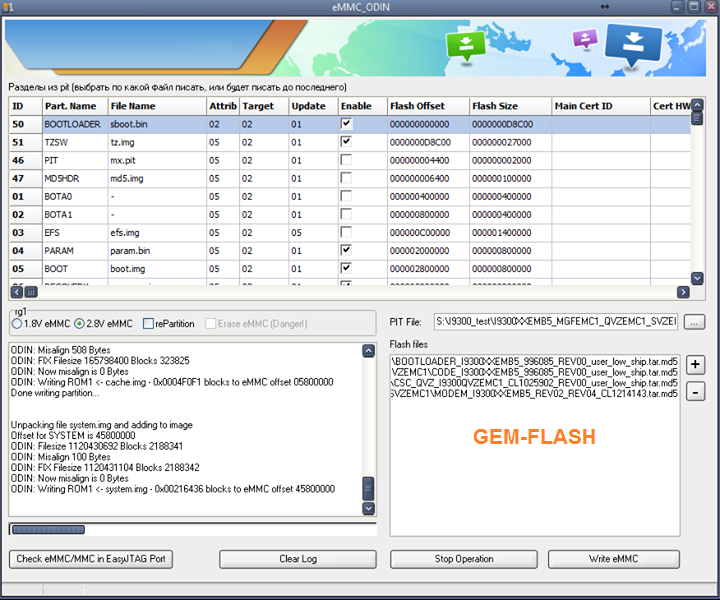Image resolution: width=720 pixels, height=600 pixels.
Task: Click row header ID 03
Action: (26, 233)
